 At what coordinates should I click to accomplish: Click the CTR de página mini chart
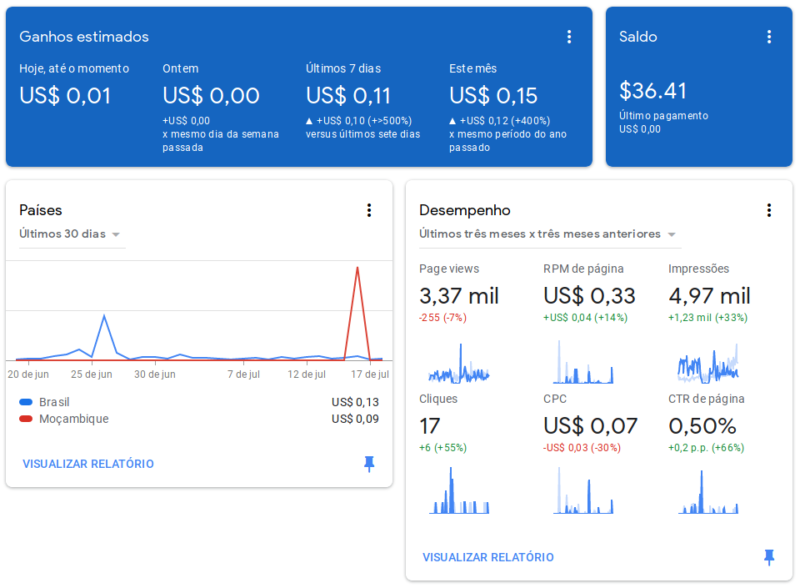708,492
